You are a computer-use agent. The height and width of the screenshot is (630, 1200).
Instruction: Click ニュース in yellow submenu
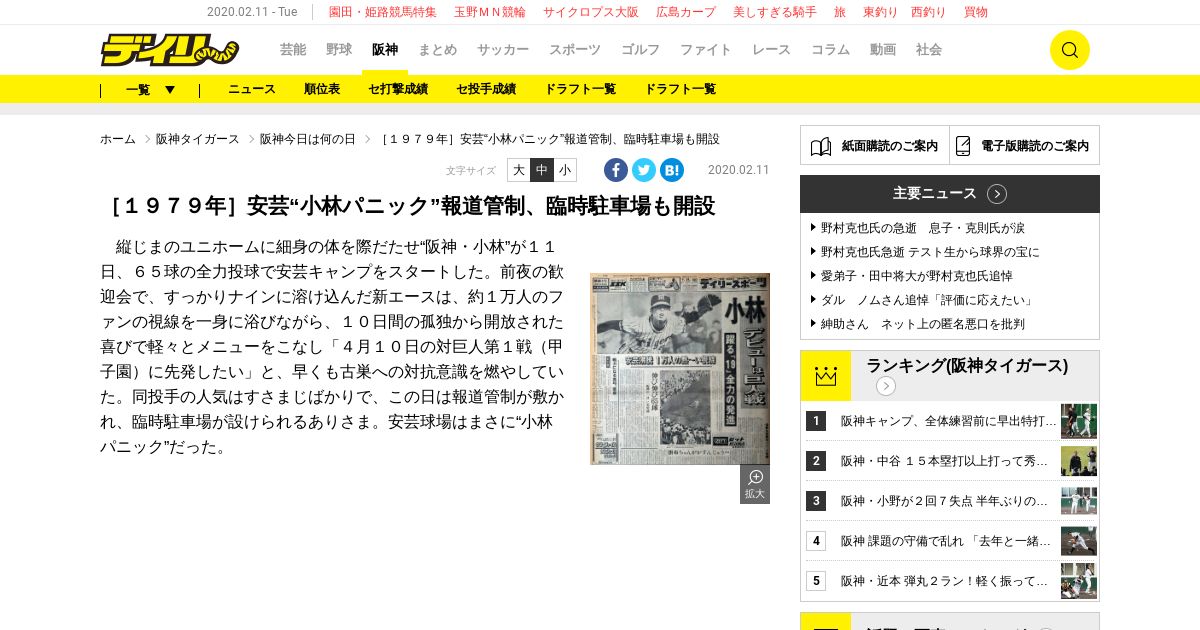252,89
